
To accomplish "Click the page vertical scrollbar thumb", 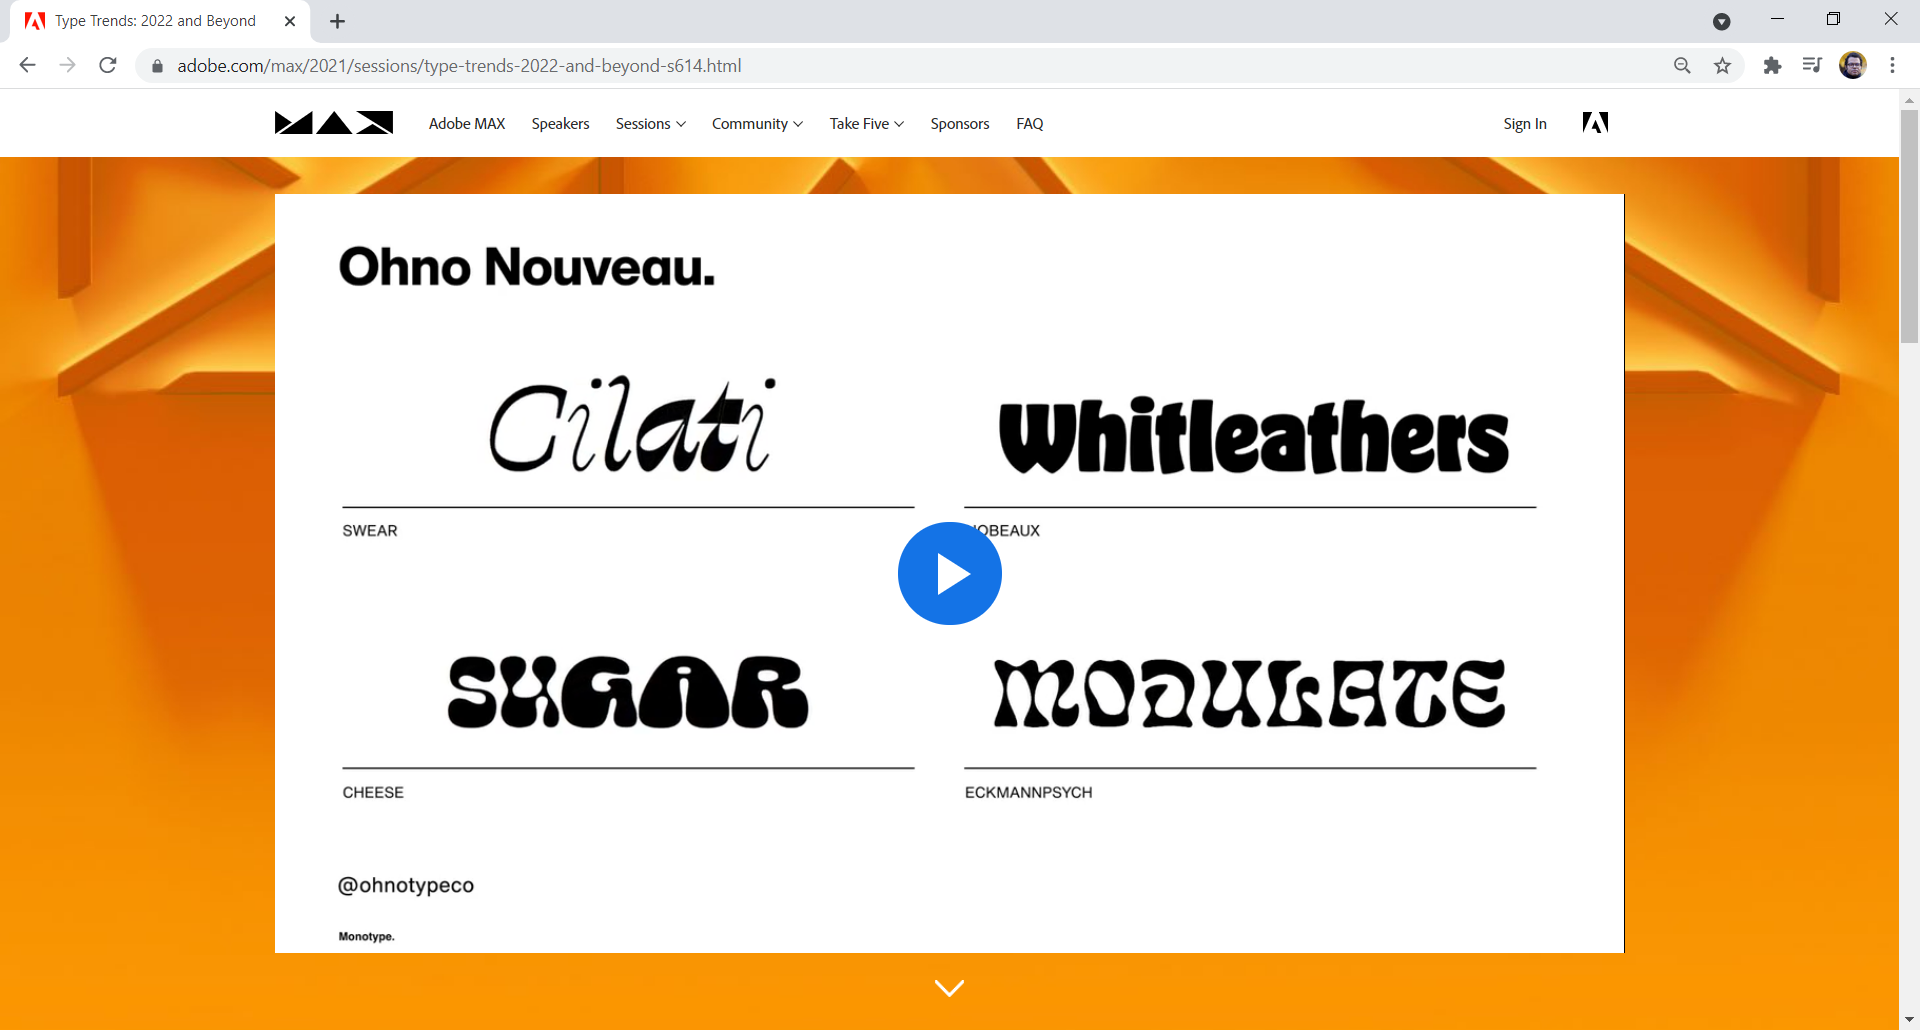I will [x=1909, y=226].
